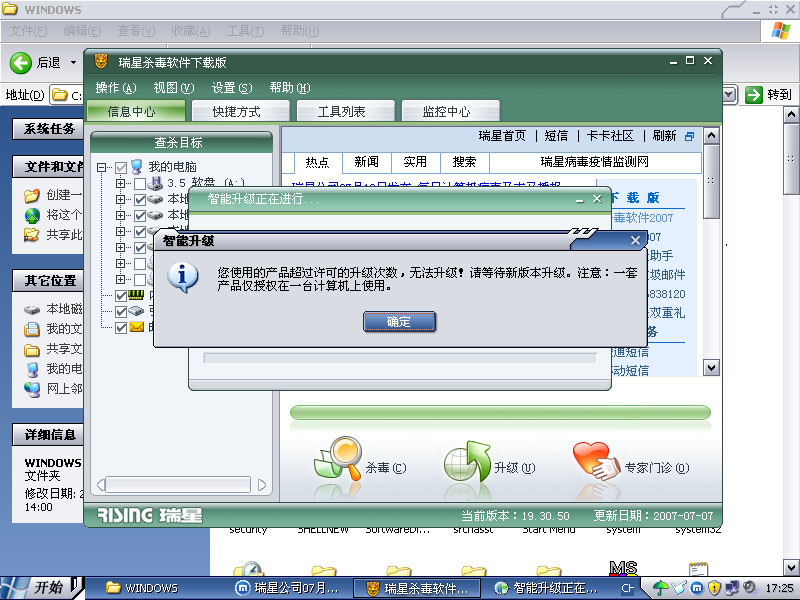The image size is (800, 600).
Task: Click the 我的文 documents icon in sidebar
Action: (x=32, y=329)
